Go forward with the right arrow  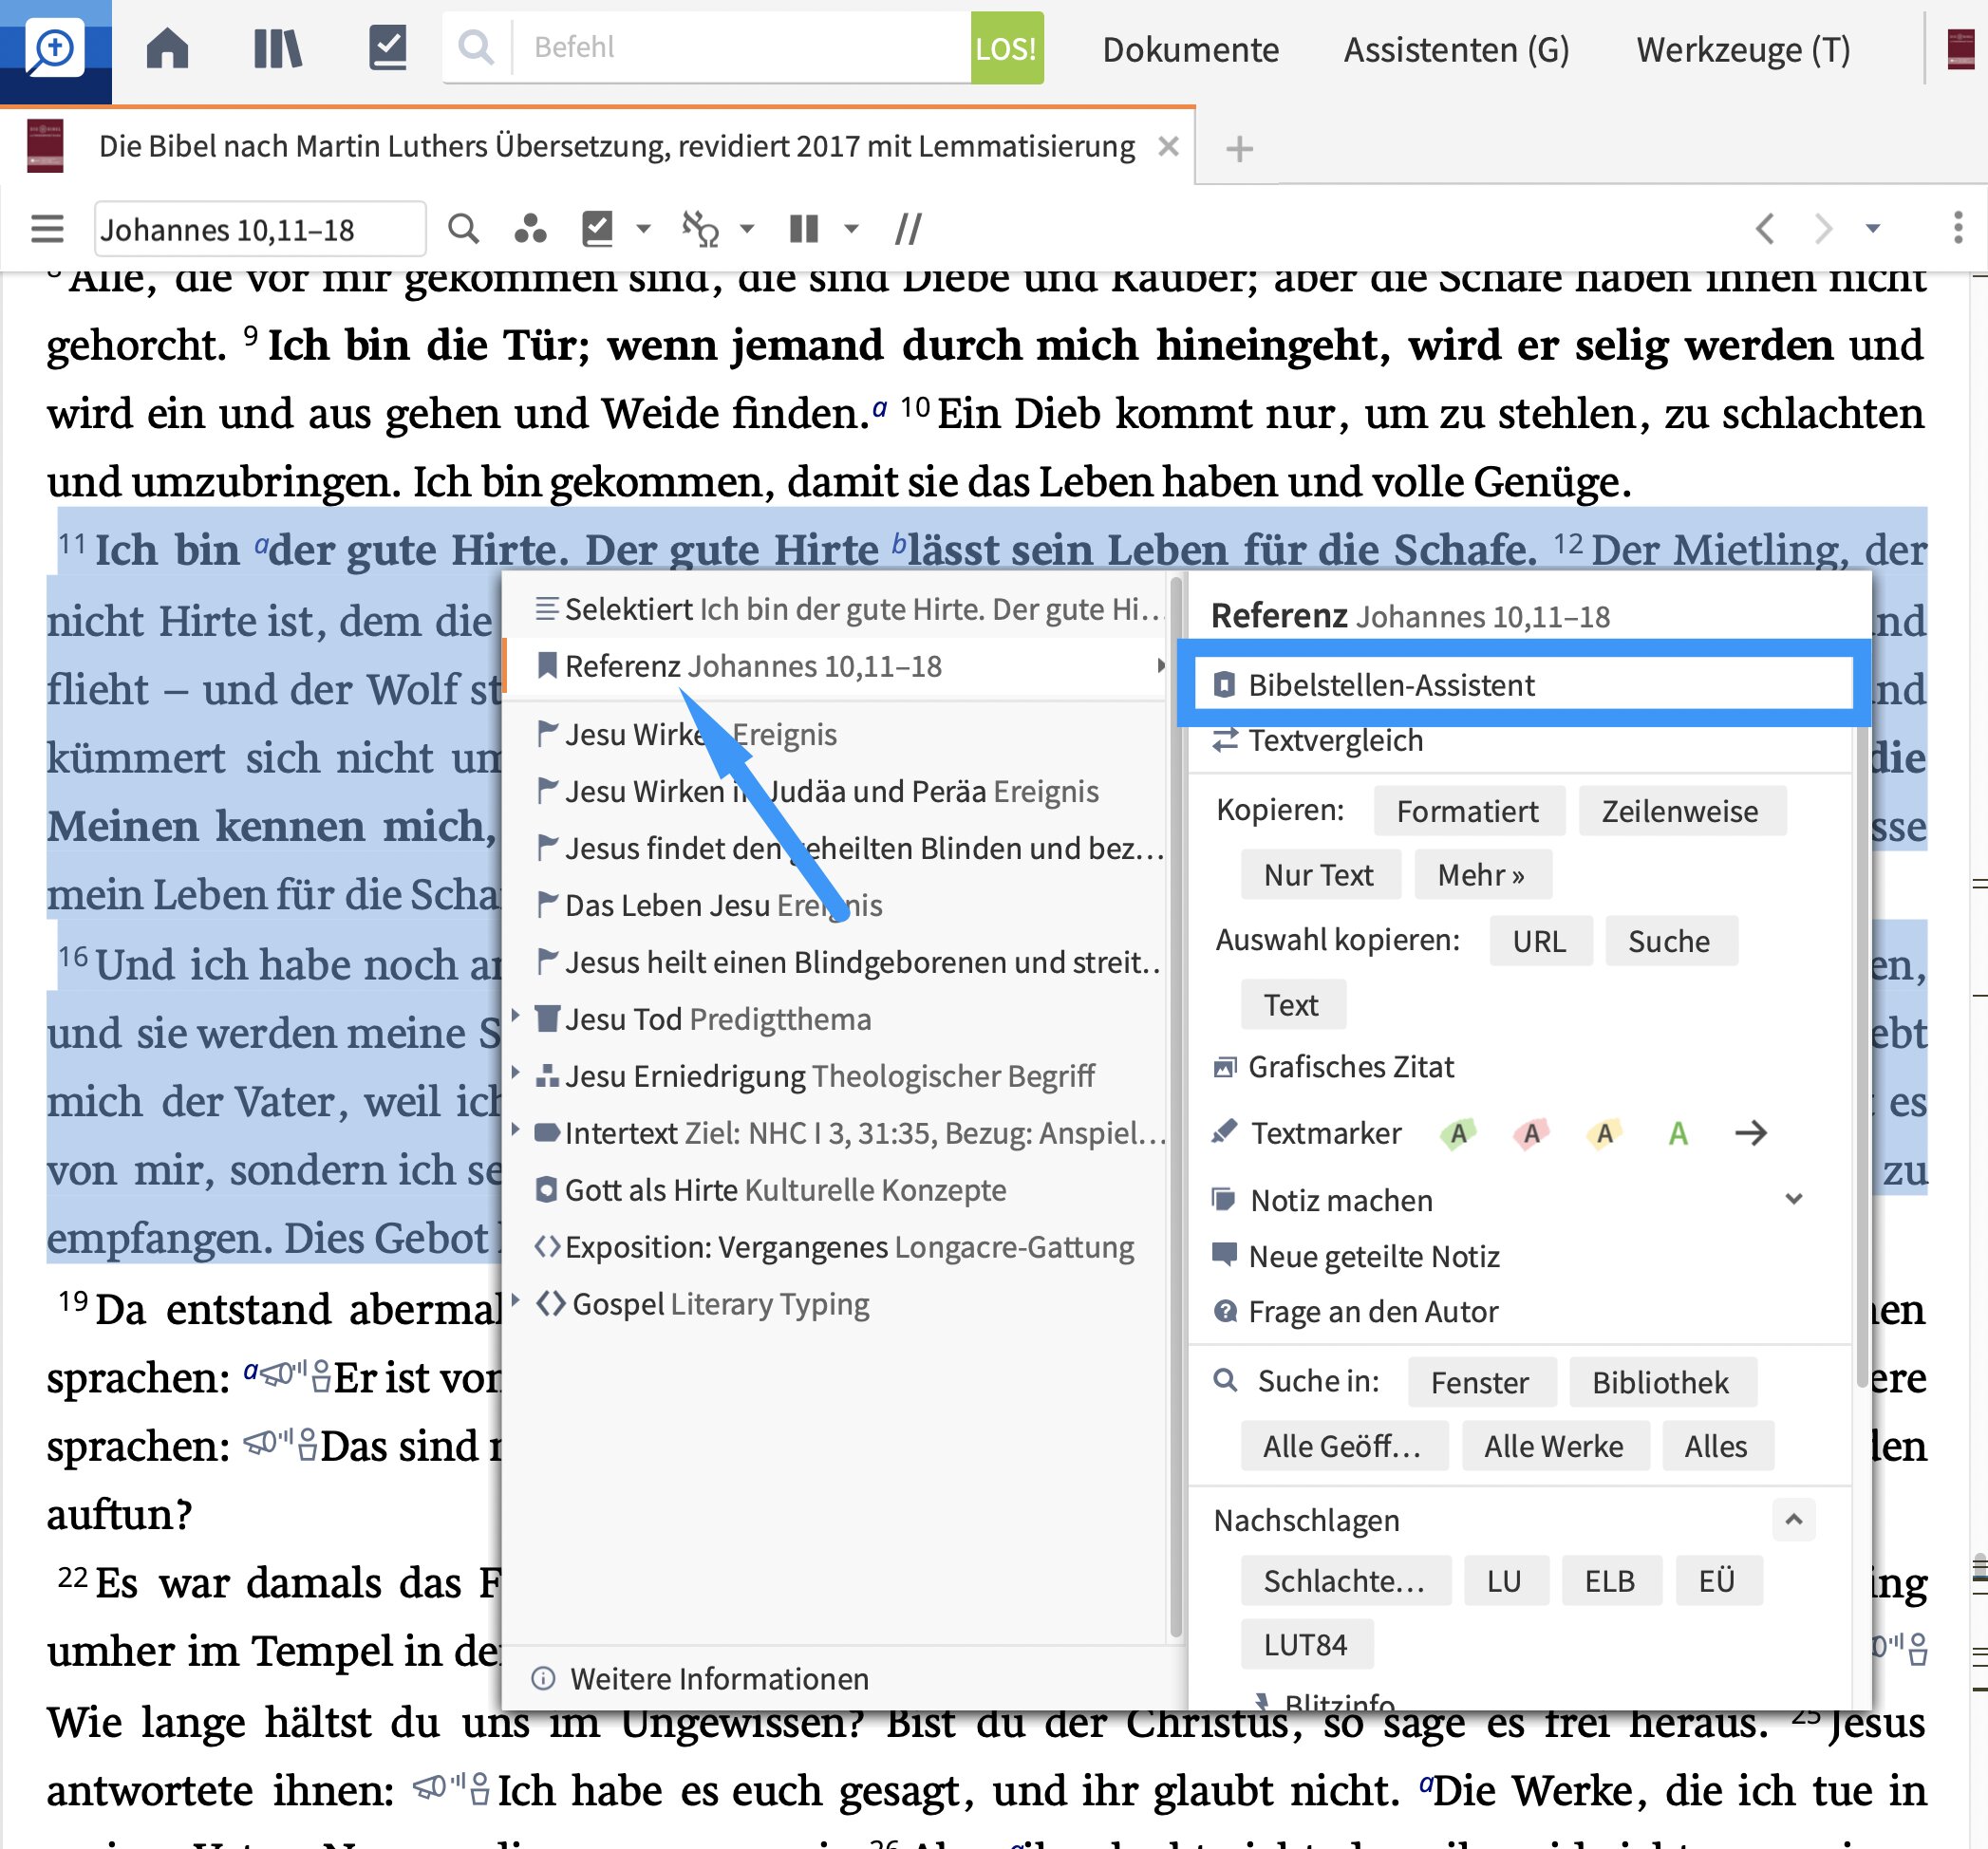tap(1823, 229)
